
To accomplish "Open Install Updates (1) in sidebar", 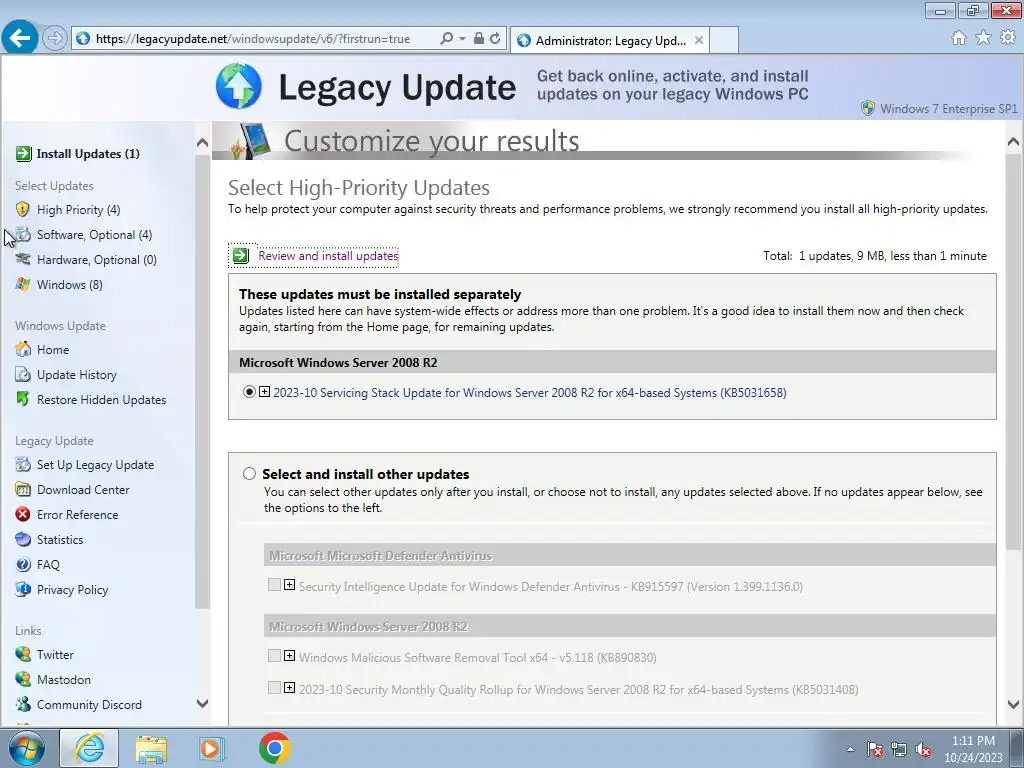I will [88, 153].
